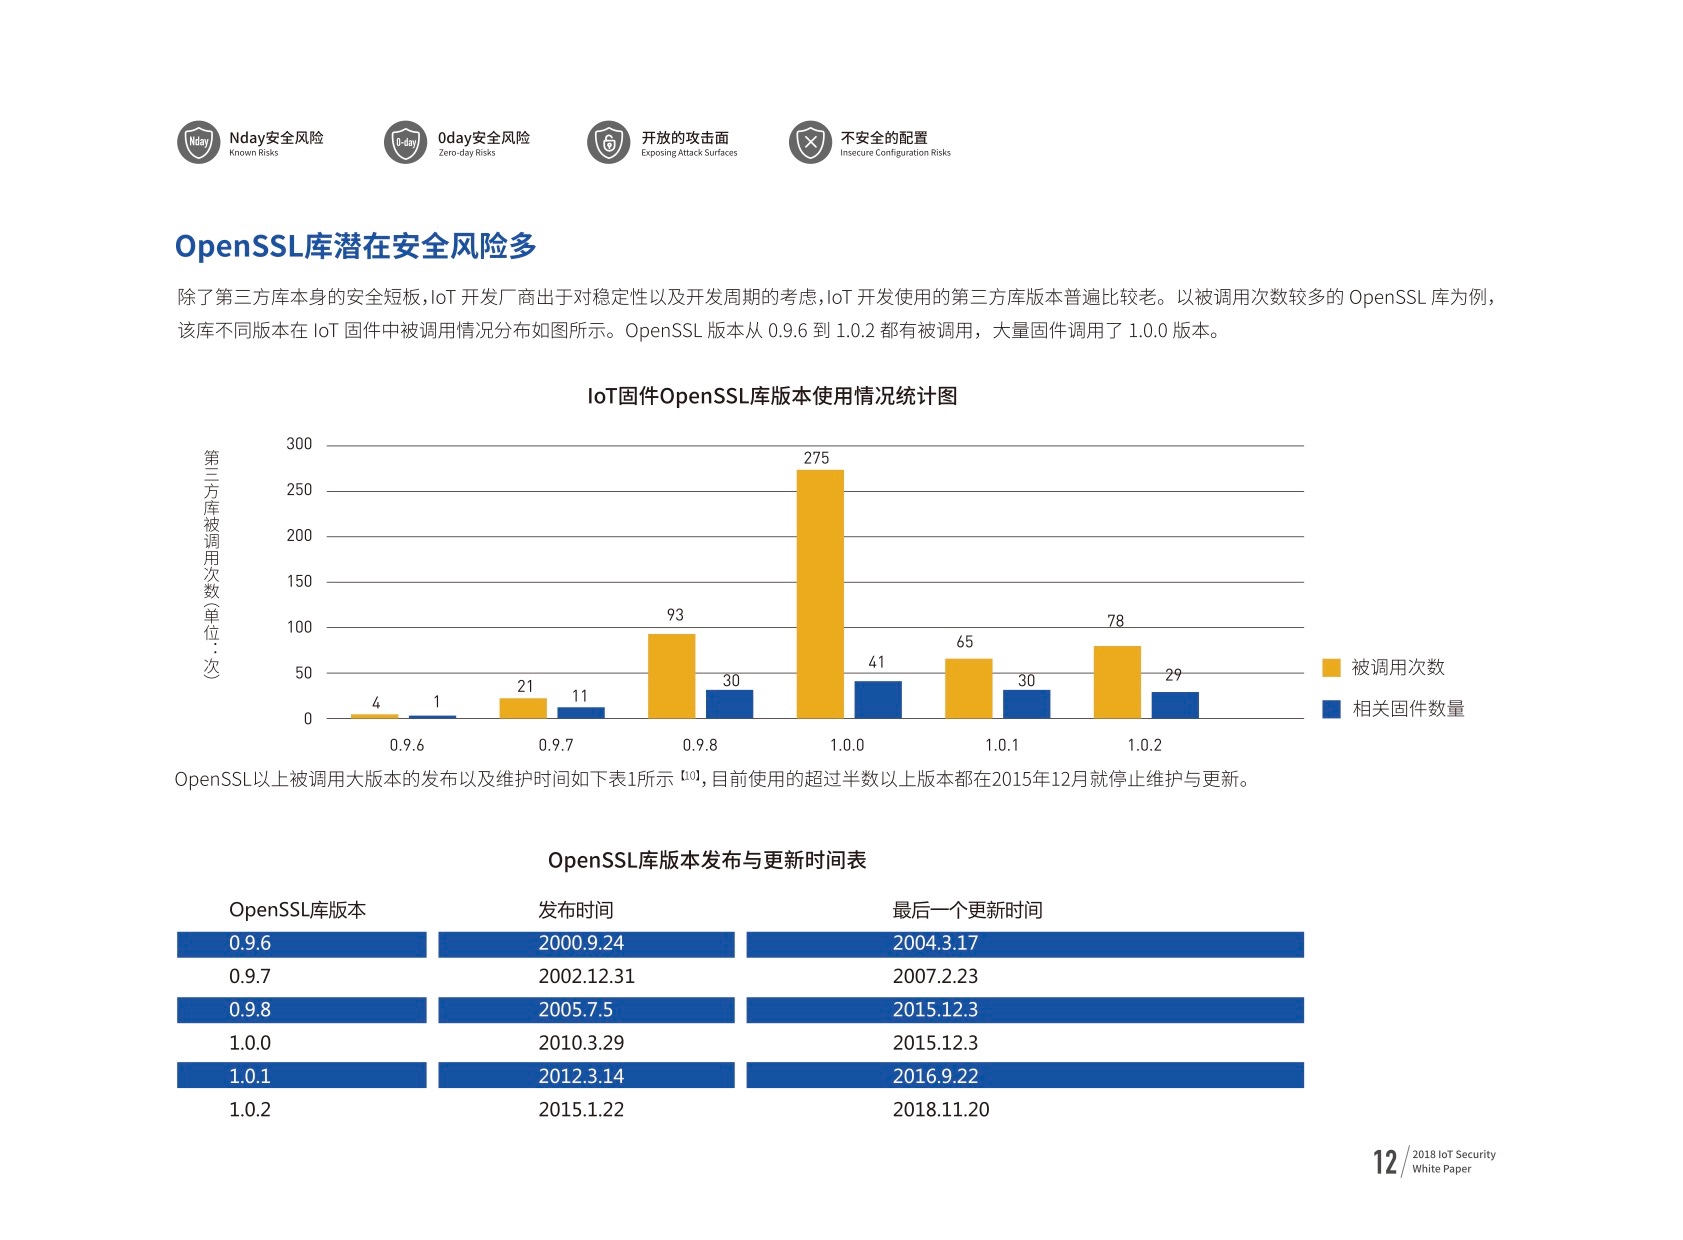This screenshot has height=1240, width=1683.
Task: Click the y-axis value '150'
Action: coord(299,581)
